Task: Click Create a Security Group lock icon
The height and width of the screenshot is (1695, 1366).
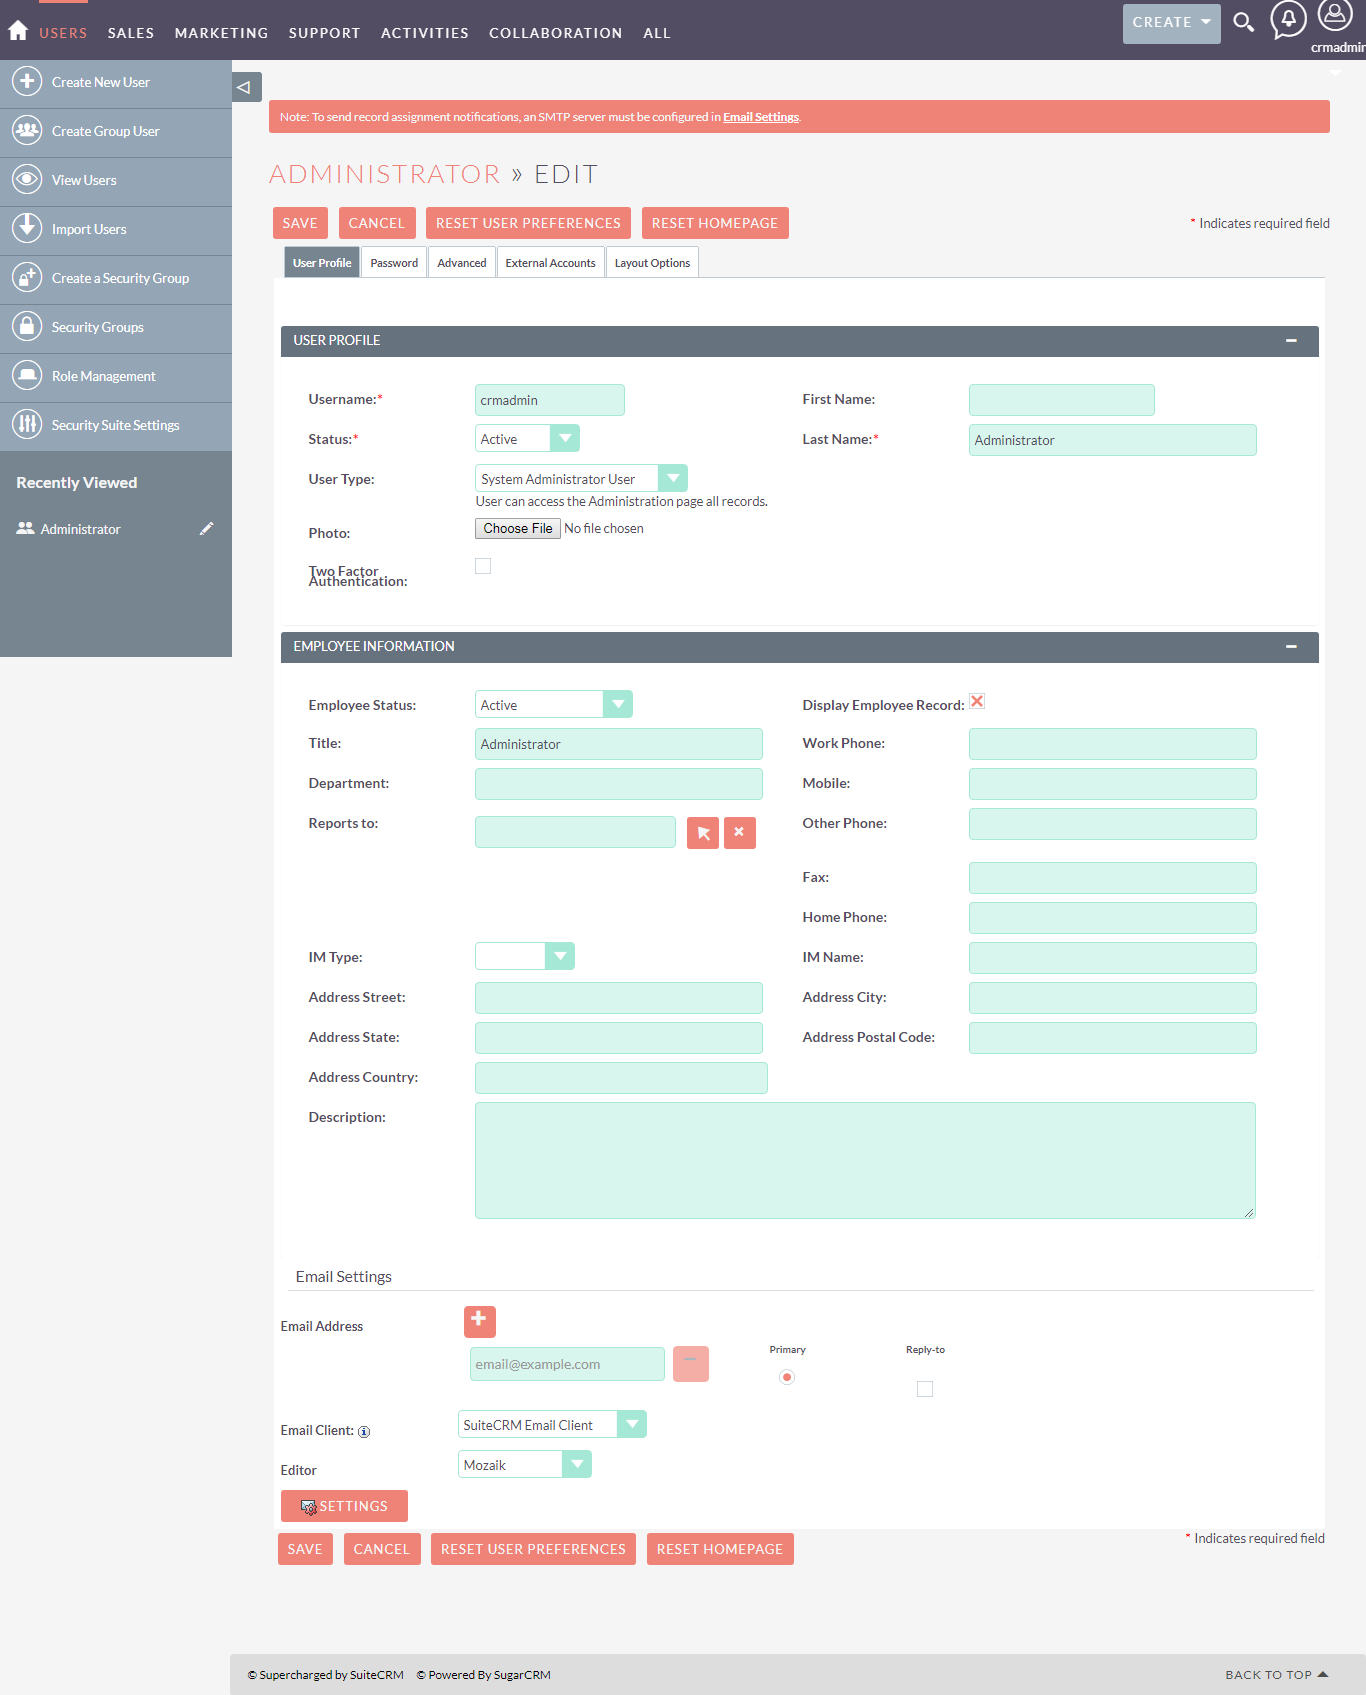Action: (27, 277)
